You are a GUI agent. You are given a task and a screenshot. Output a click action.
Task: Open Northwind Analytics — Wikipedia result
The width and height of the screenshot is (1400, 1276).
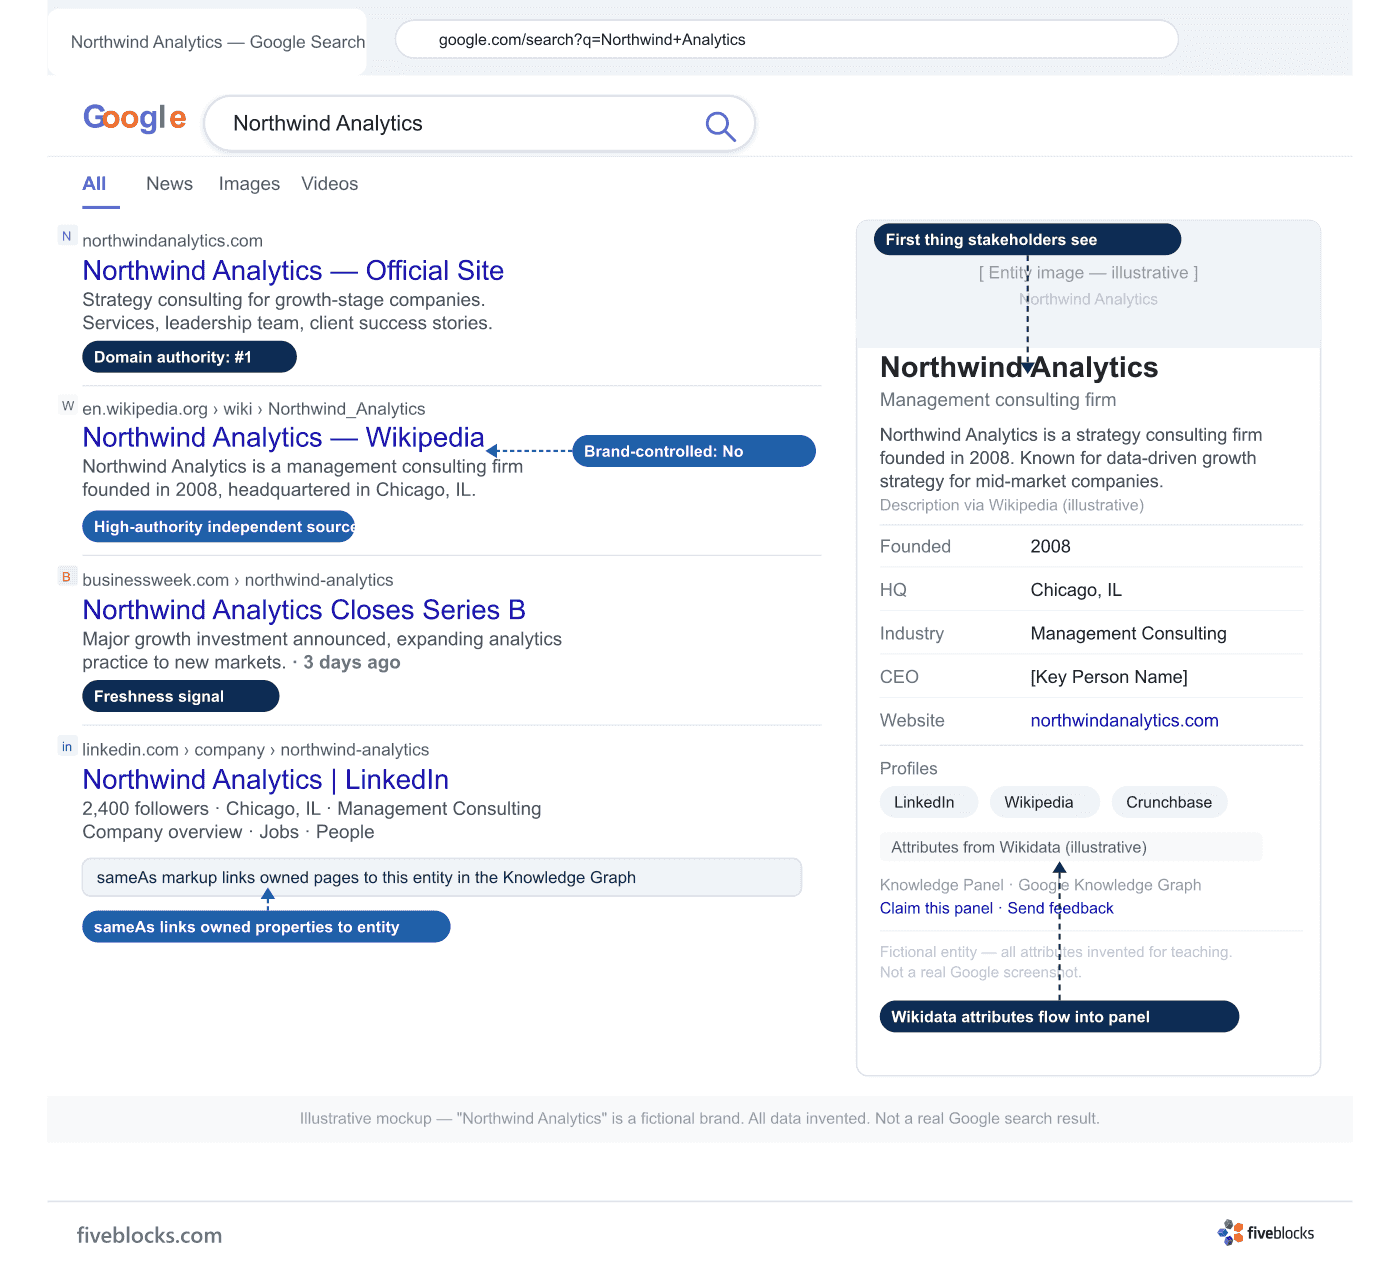point(283,438)
